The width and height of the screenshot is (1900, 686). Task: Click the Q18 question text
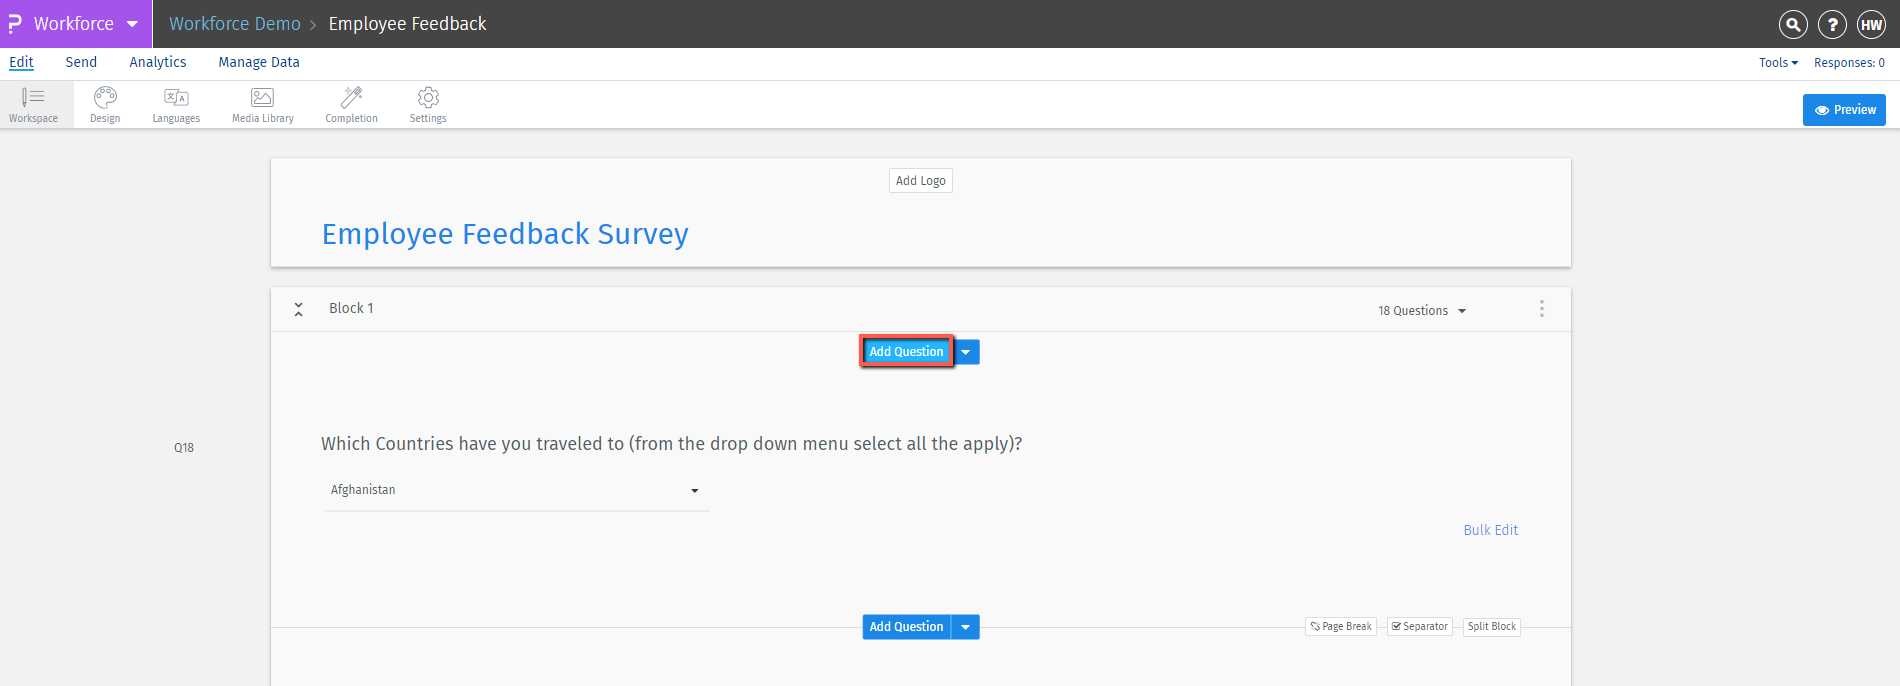pyautogui.click(x=672, y=444)
